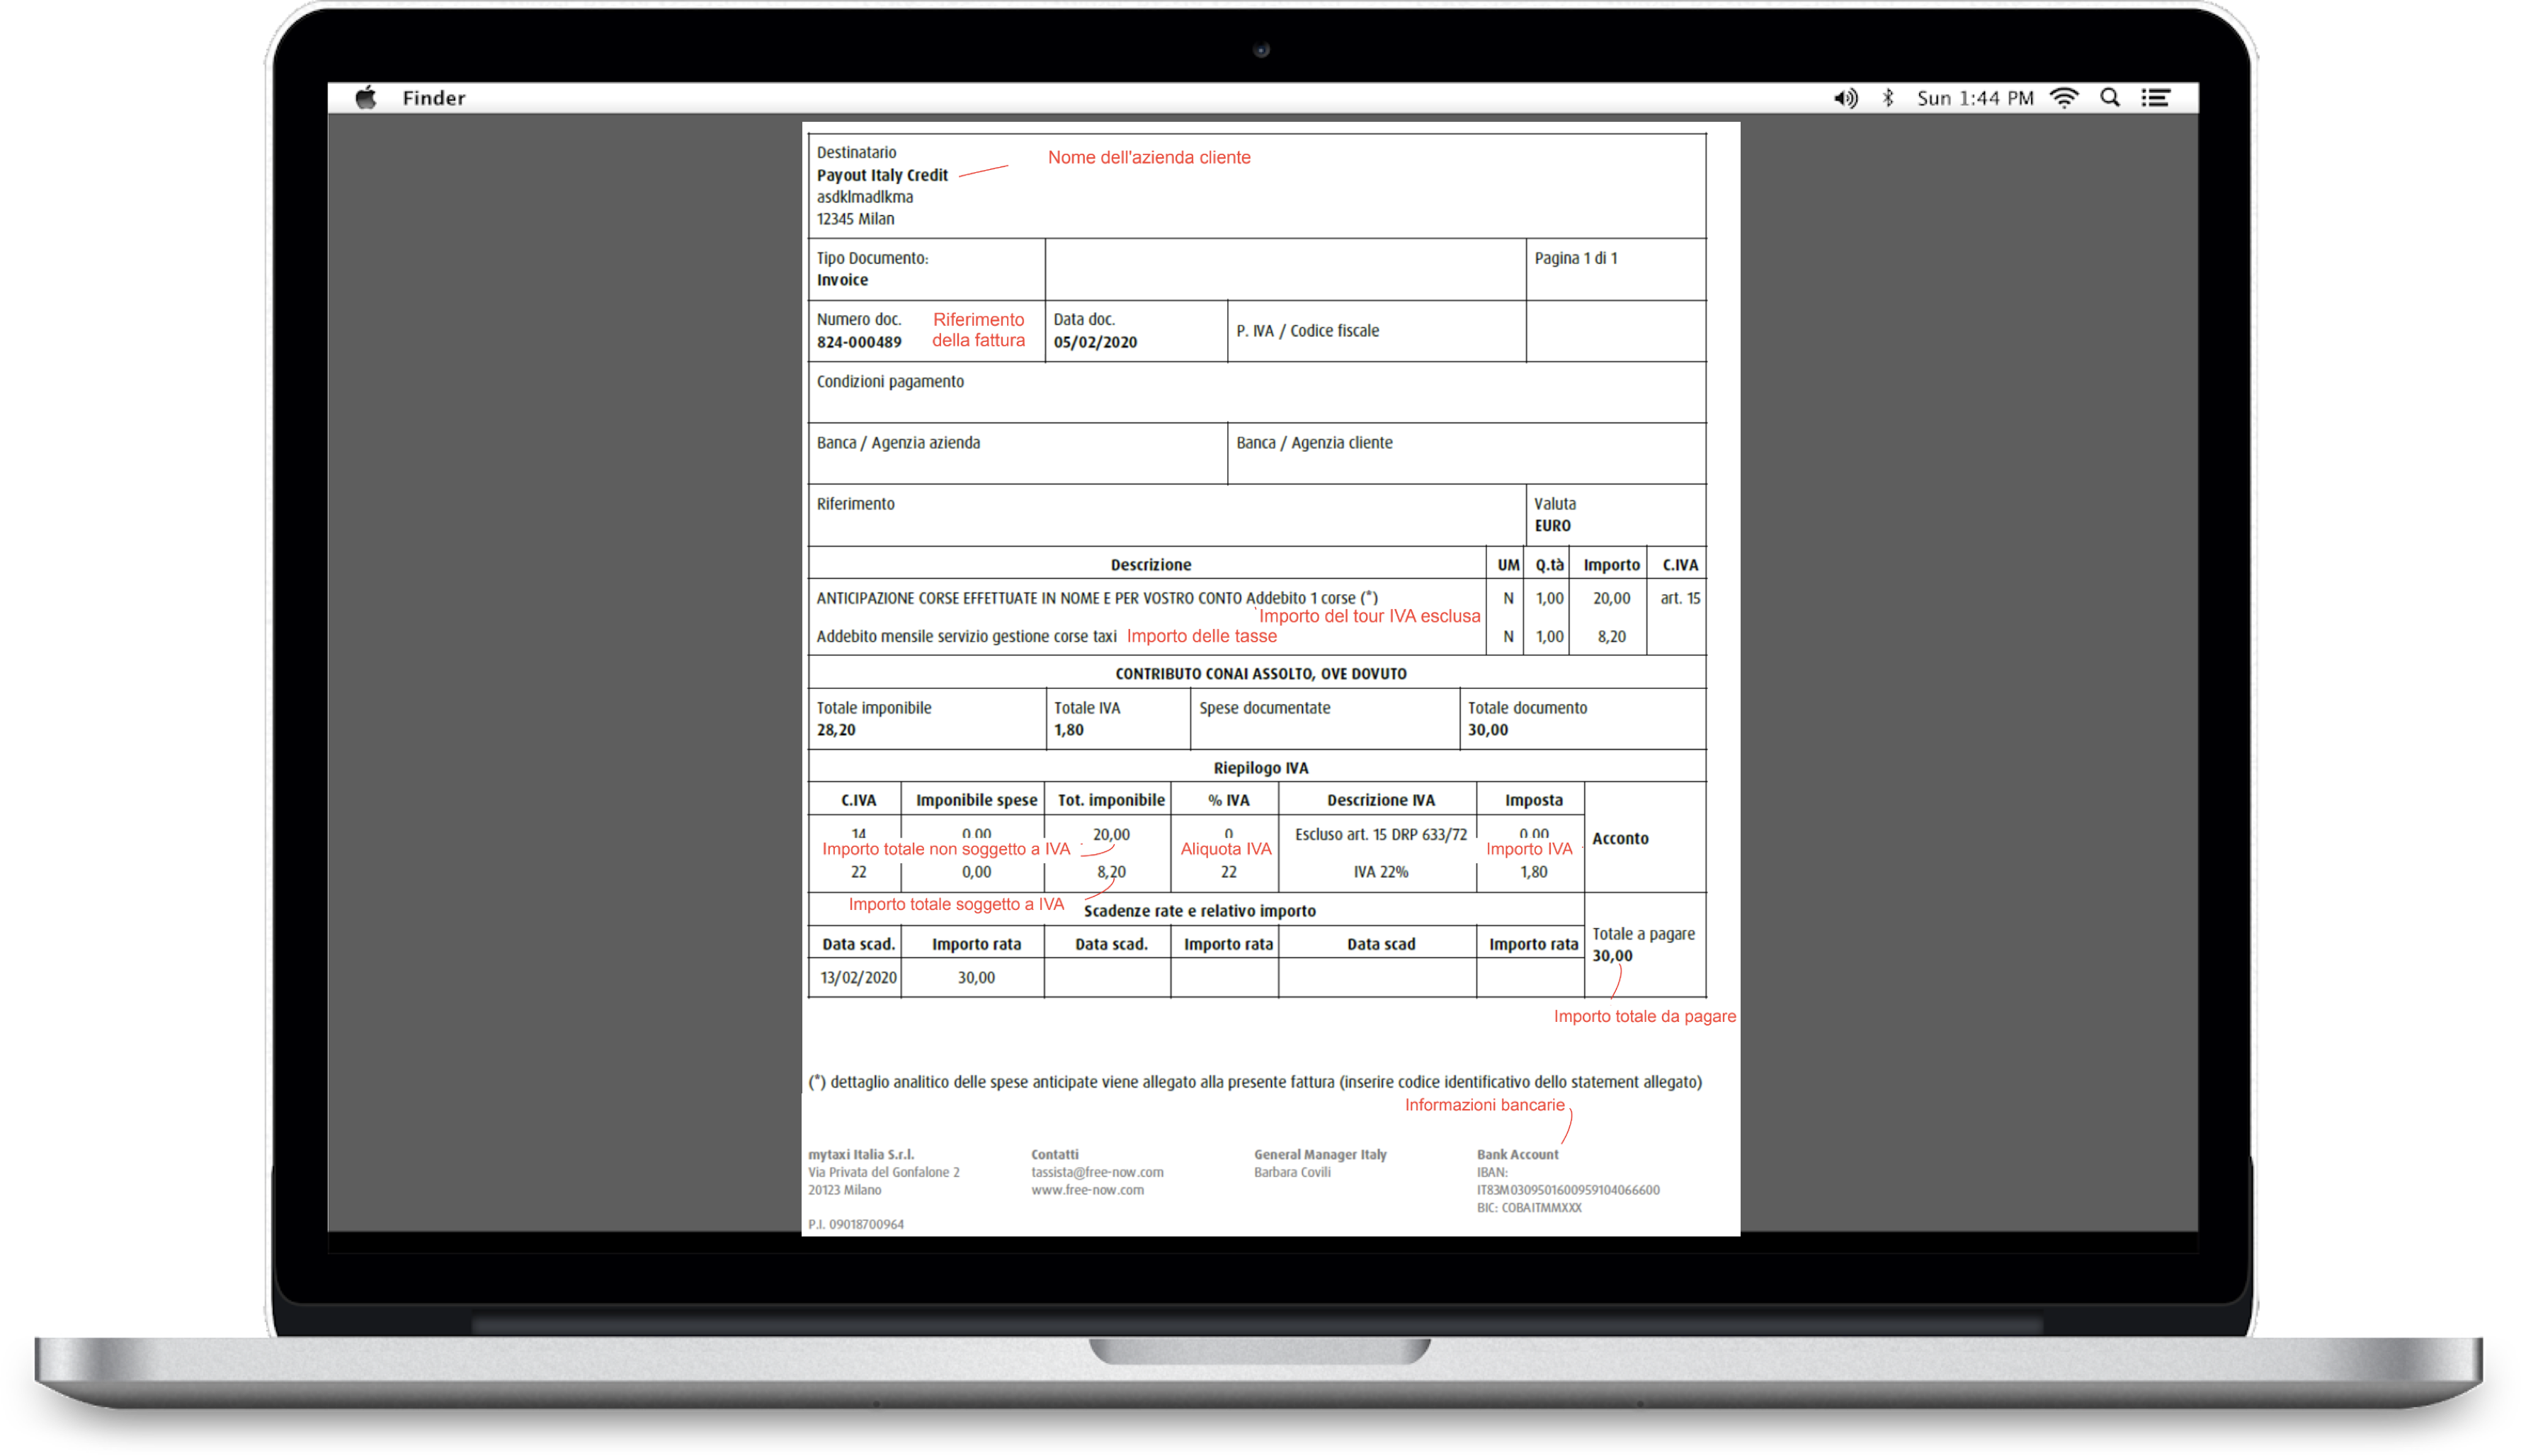The height and width of the screenshot is (1456, 2521).
Task: Click the Escluso art. 15 DRP 633/72 cell
Action: [1380, 835]
